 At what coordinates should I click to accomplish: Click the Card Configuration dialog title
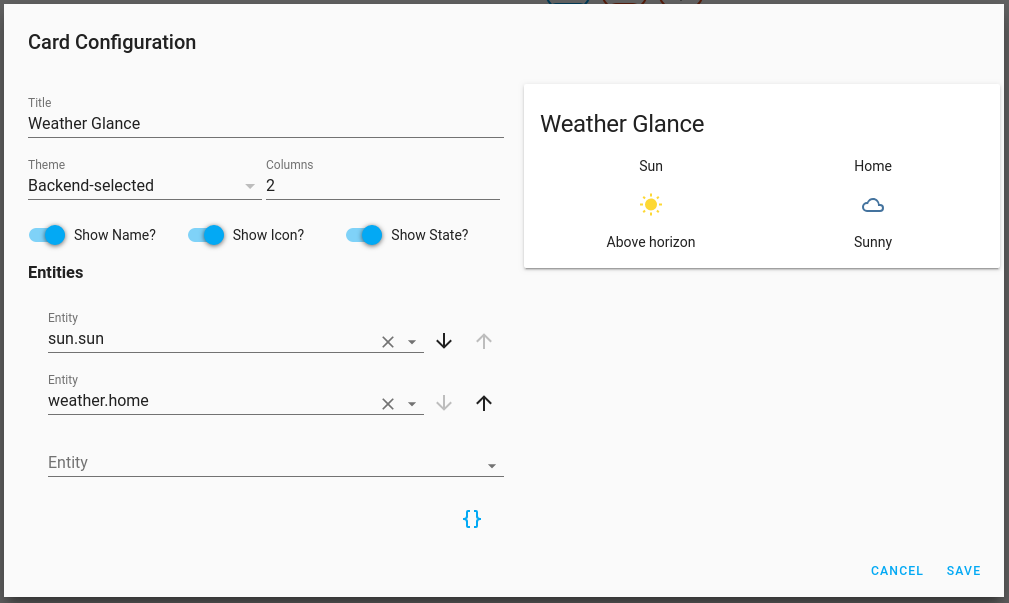pos(112,42)
